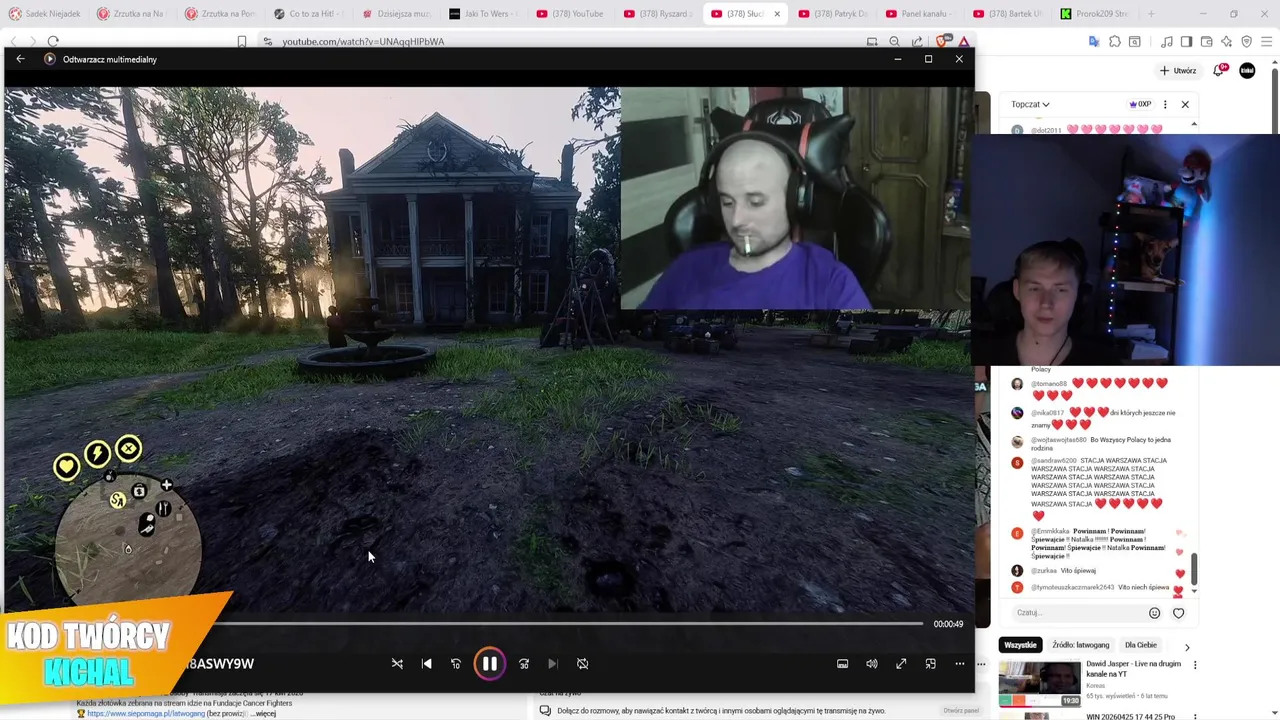Open the browser extensions puzzle icon
Viewport: 1280px width, 720px height.
point(1114,42)
